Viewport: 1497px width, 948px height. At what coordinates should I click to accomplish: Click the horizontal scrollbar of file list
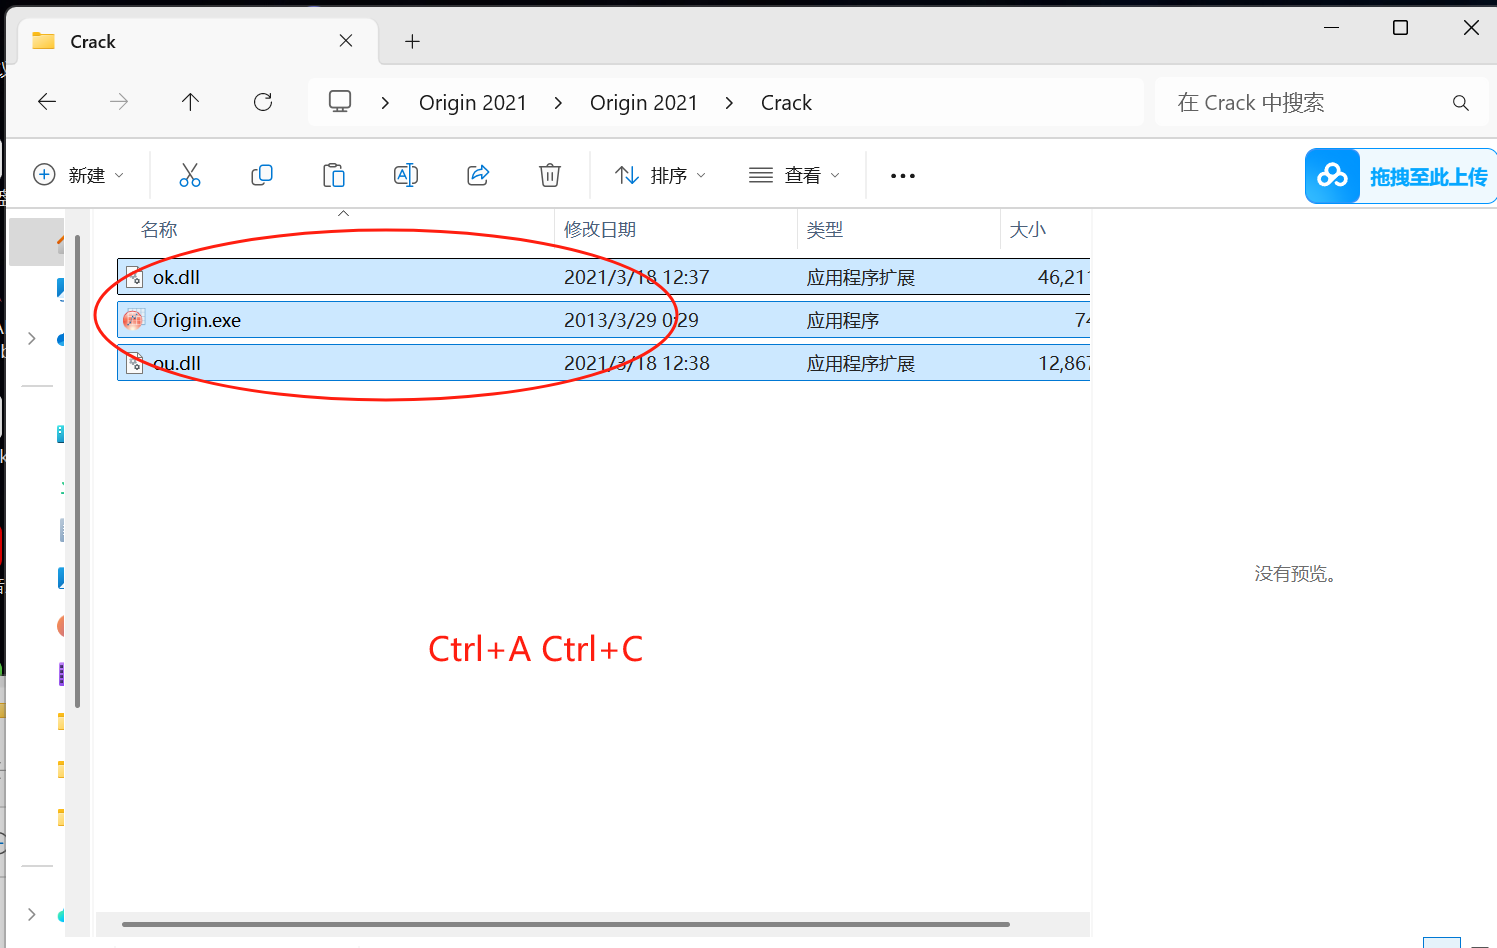565,924
